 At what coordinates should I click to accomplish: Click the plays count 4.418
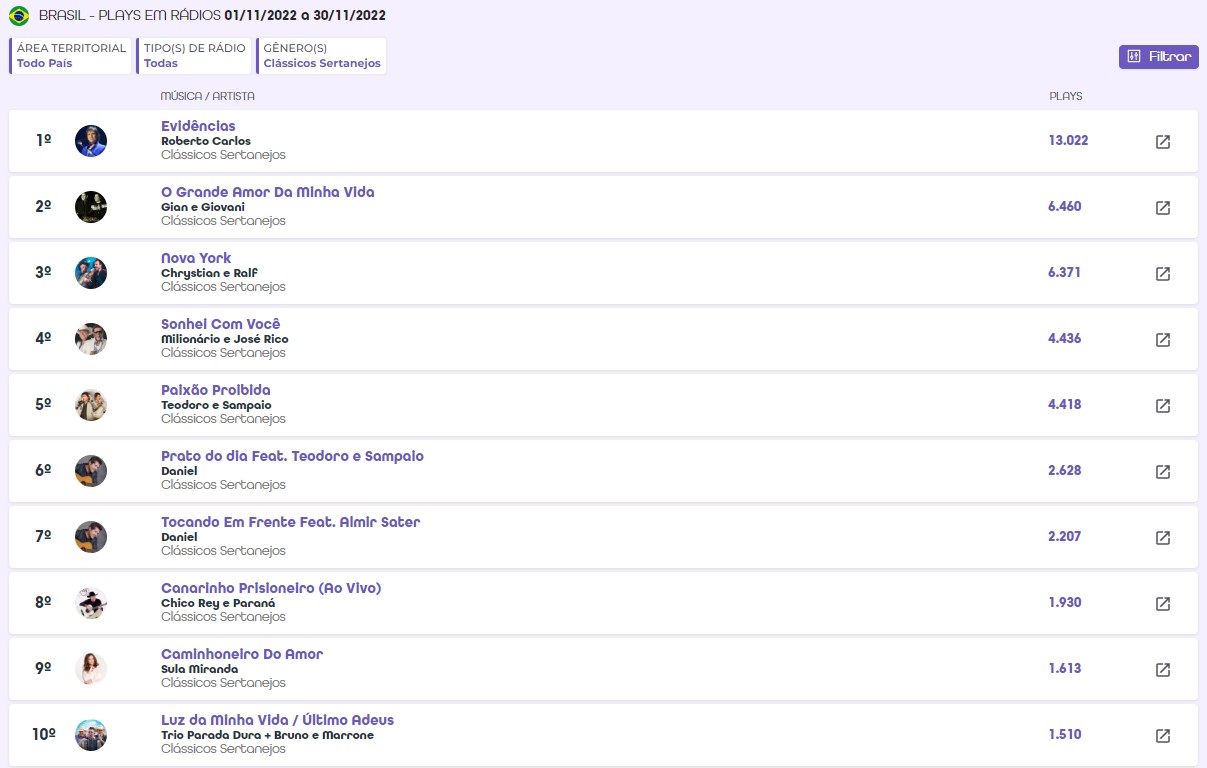(x=1065, y=405)
